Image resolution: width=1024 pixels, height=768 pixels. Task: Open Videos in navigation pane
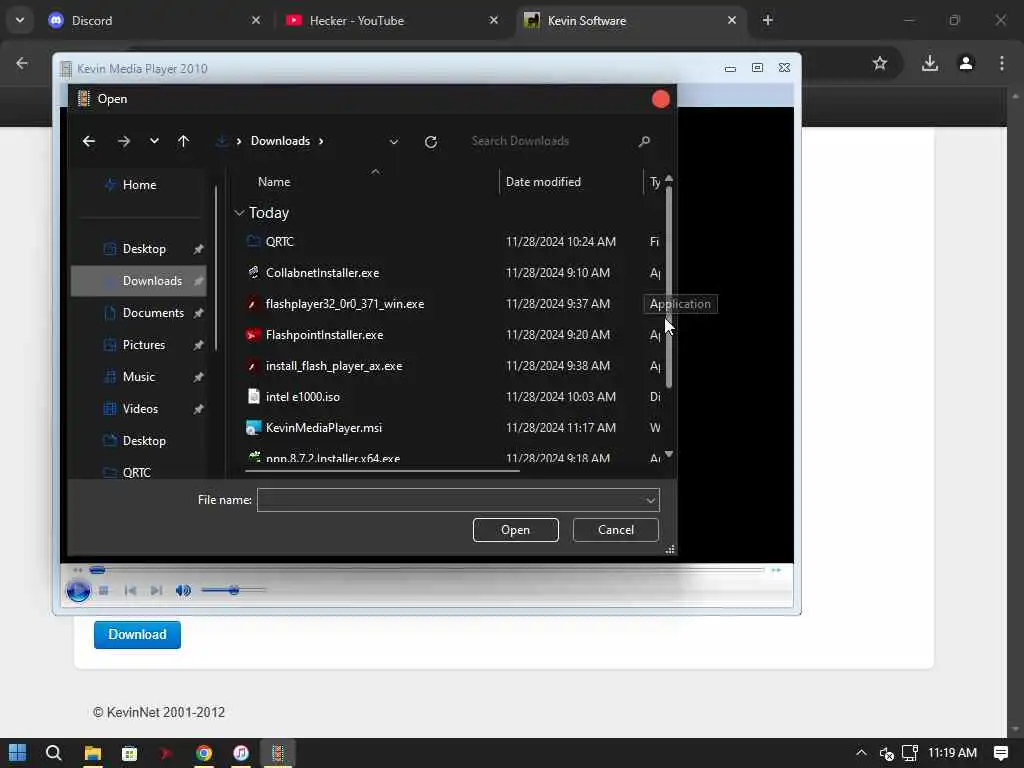[139, 409]
